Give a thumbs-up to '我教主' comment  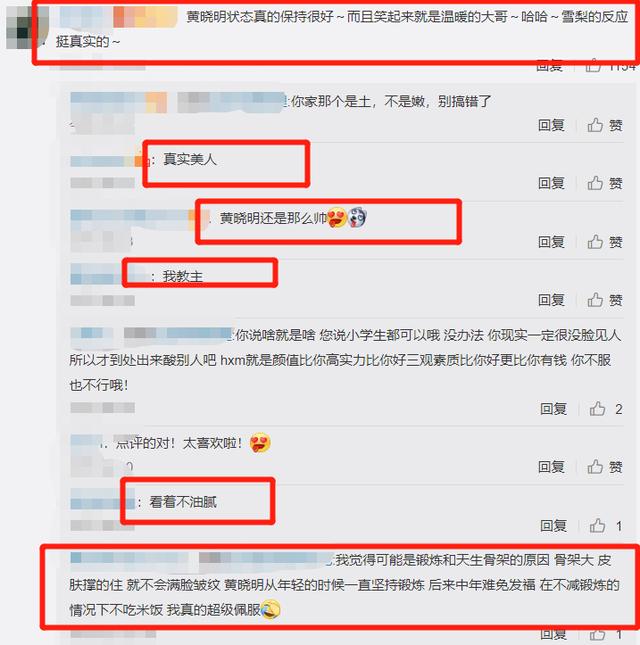pos(604,300)
